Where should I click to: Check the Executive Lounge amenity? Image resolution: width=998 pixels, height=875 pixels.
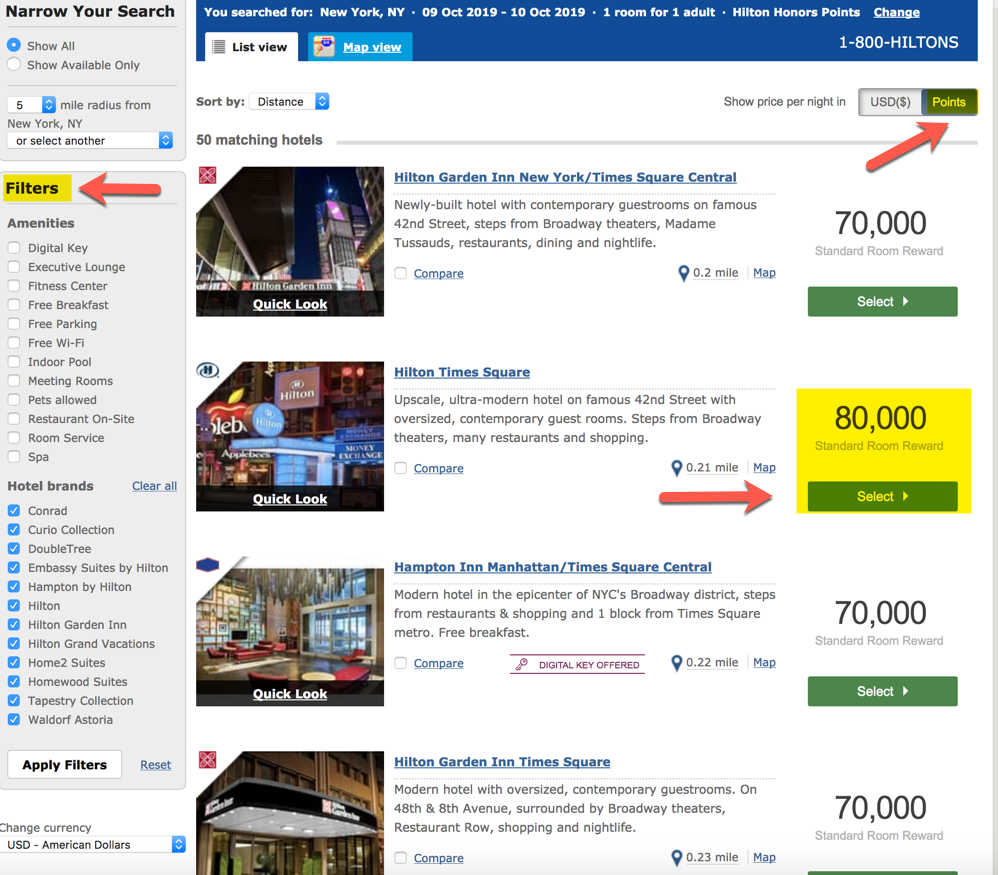tap(13, 267)
